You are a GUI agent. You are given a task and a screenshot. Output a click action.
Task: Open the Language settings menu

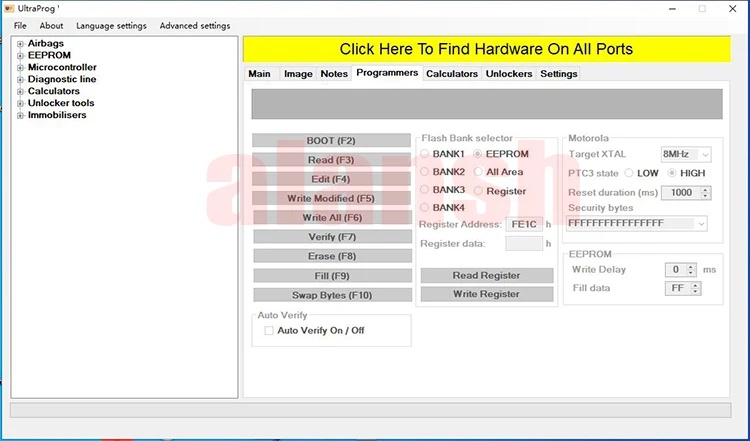tap(111, 26)
